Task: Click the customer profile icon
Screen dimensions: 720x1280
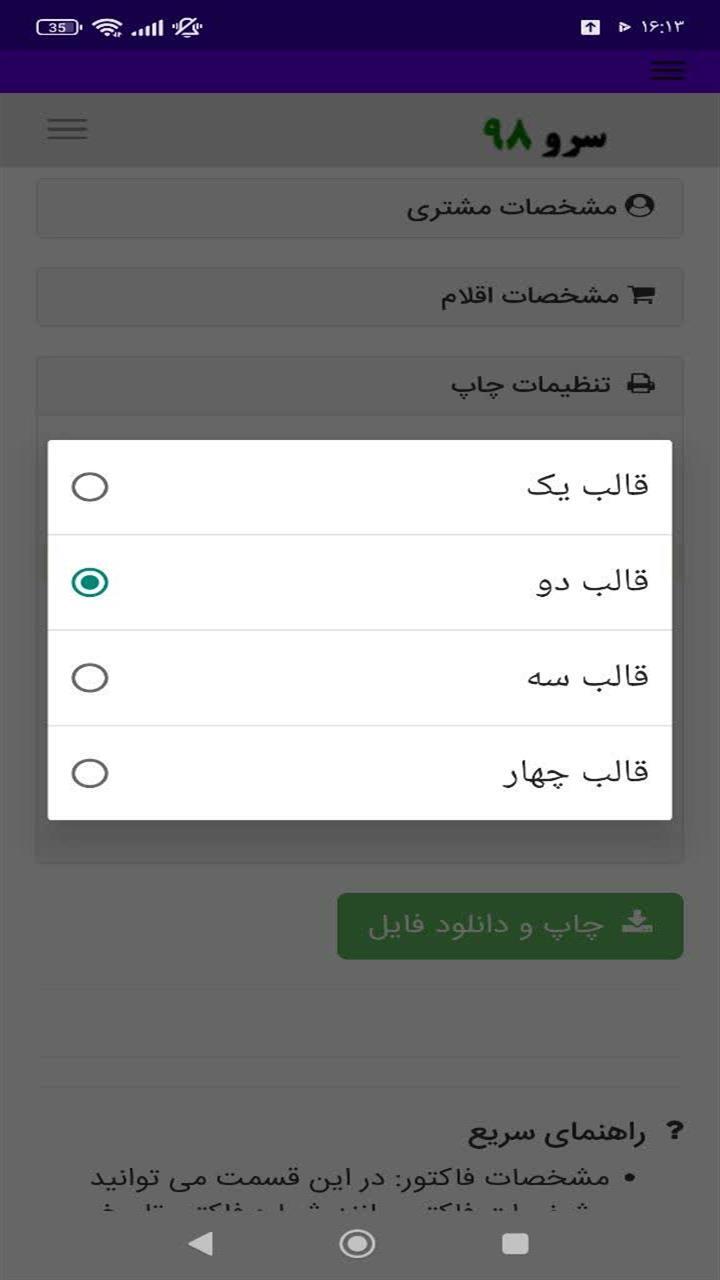Action: tap(639, 206)
